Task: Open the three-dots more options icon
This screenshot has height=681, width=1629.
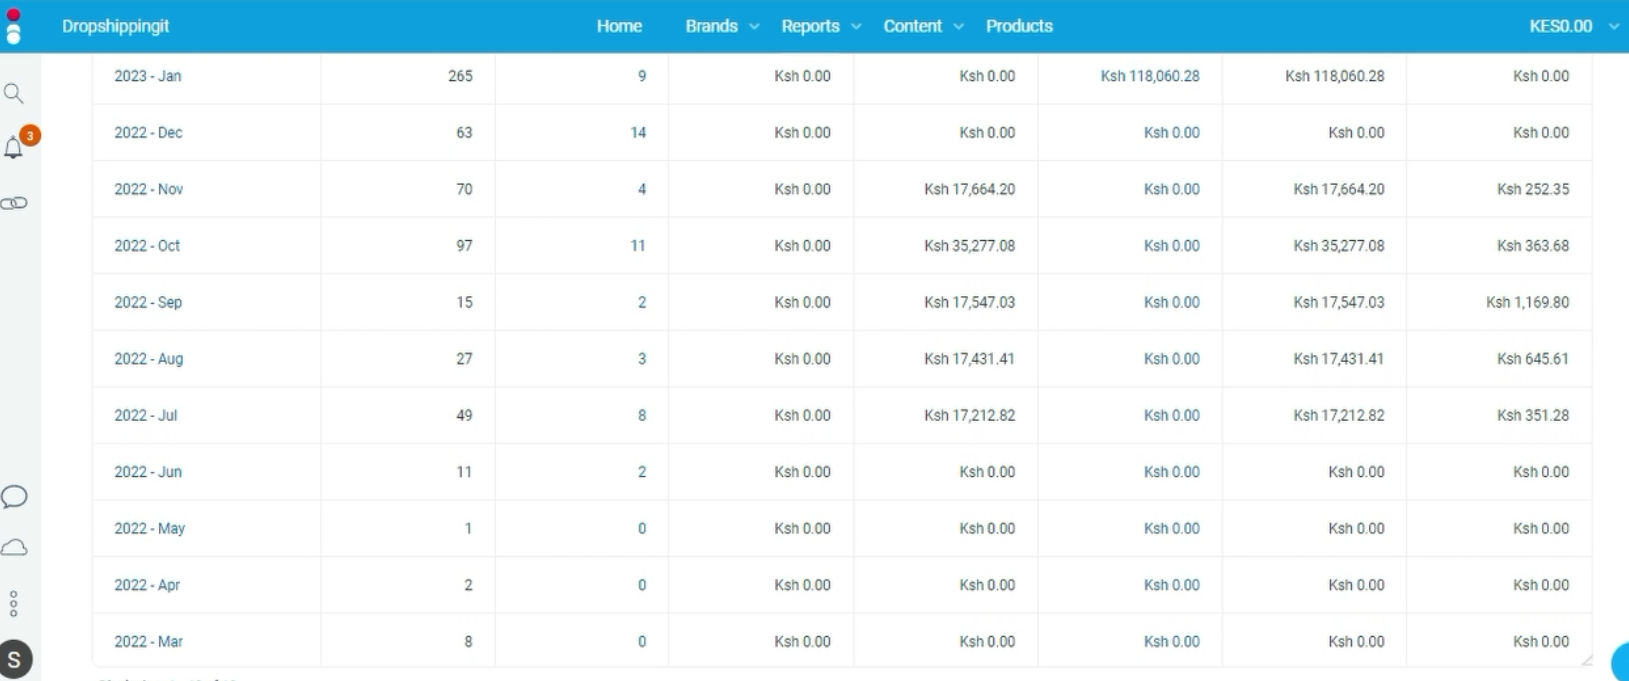Action: tap(14, 604)
